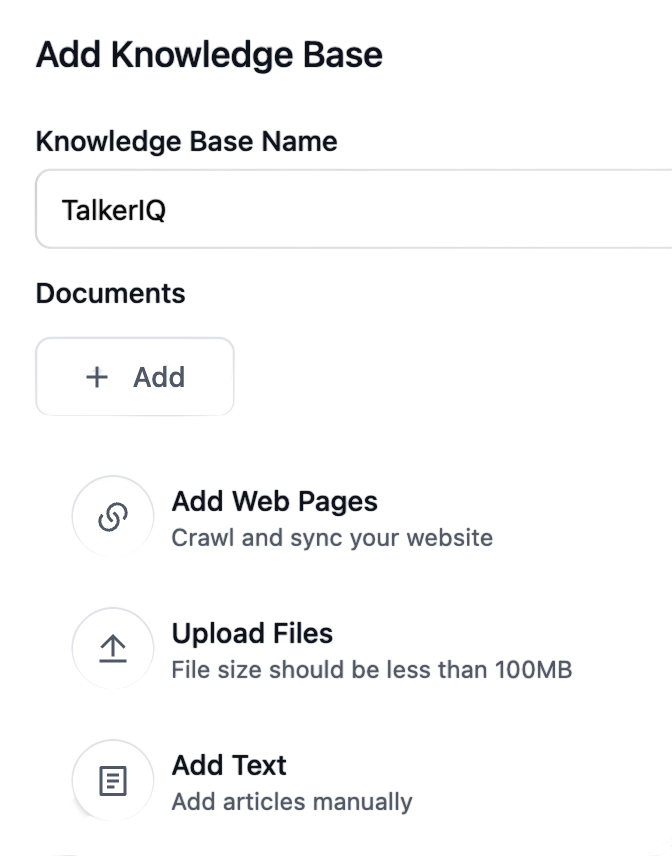Open the Add Web Pages option
This screenshot has width=672, height=856.
coord(275,501)
